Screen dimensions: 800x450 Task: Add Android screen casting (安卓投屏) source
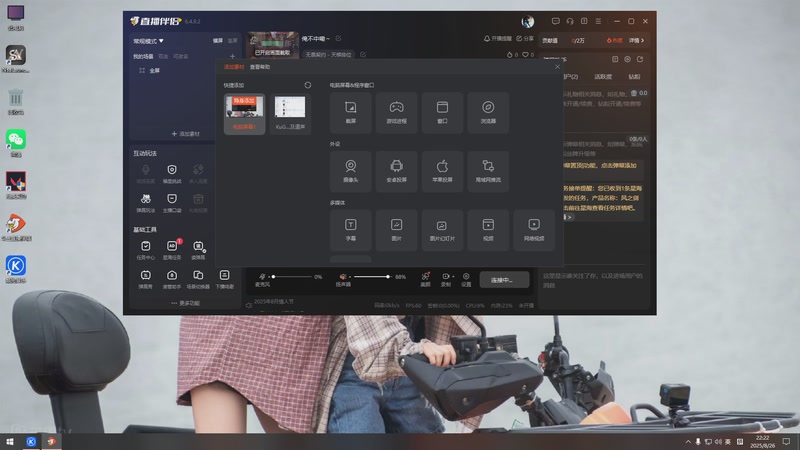[x=396, y=171]
